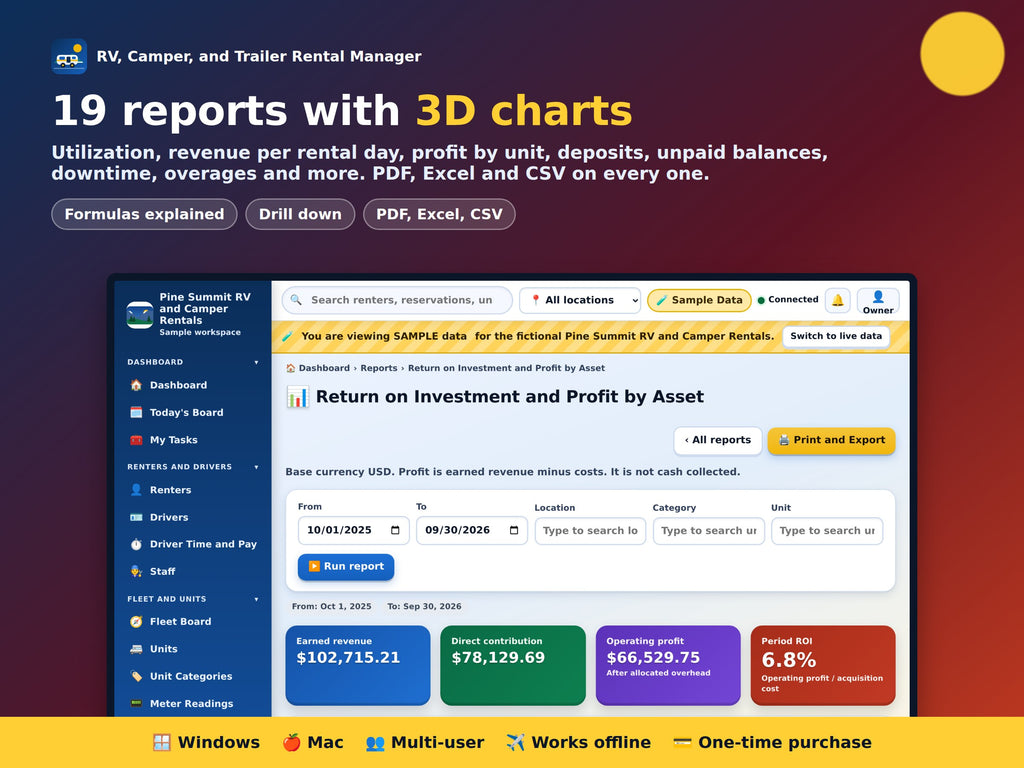Collapse the Fleet and Units section

(x=256, y=599)
